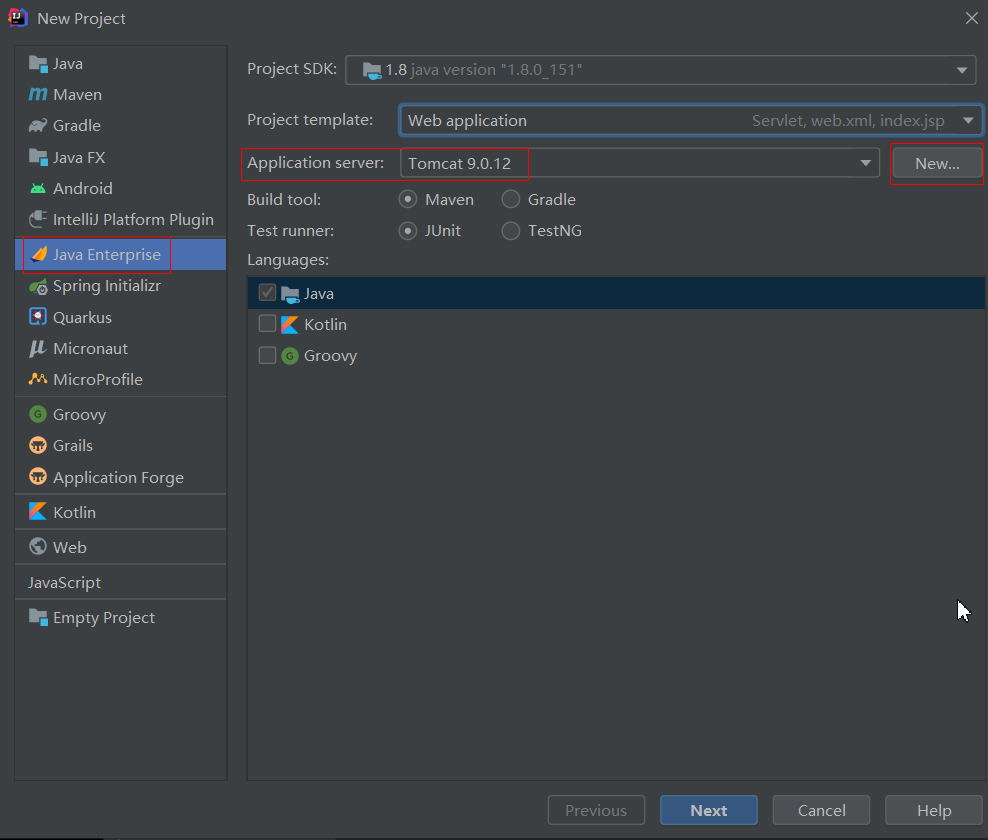Viewport: 988px width, 840px height.
Task: Click the MicroProfile icon
Action: click(x=38, y=379)
